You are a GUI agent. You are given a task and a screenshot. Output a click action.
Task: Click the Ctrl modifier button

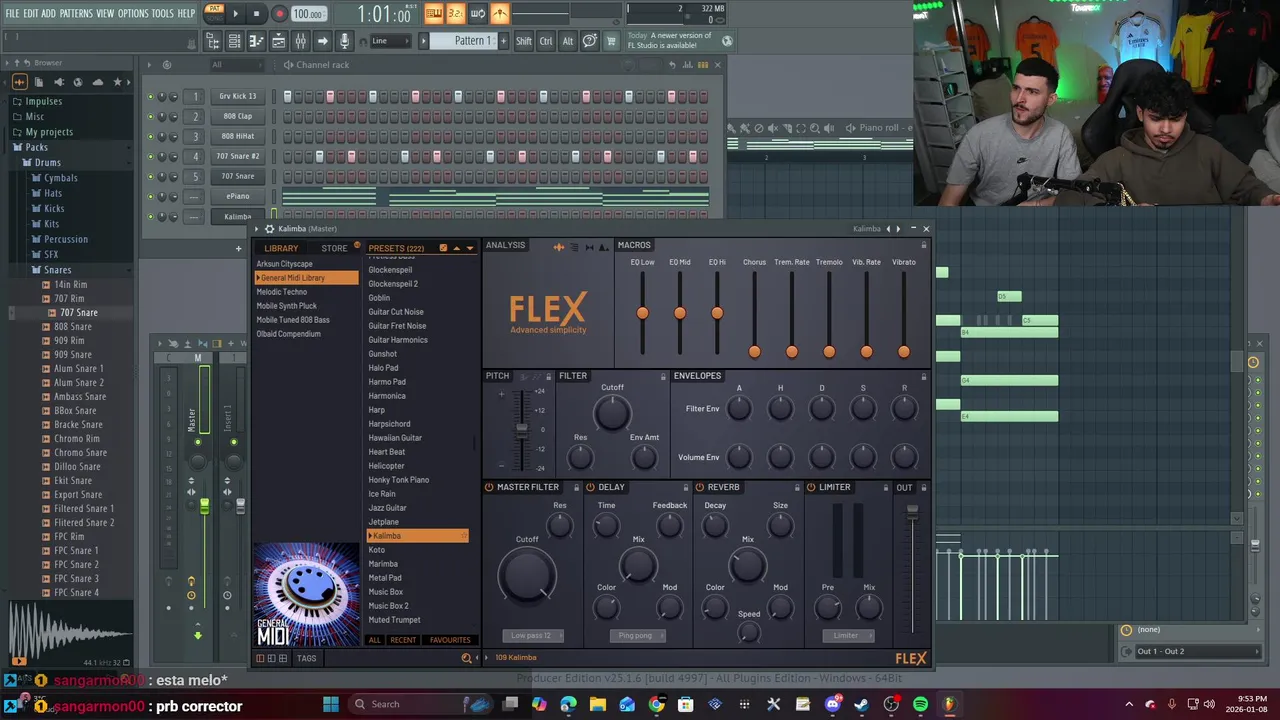(x=546, y=41)
